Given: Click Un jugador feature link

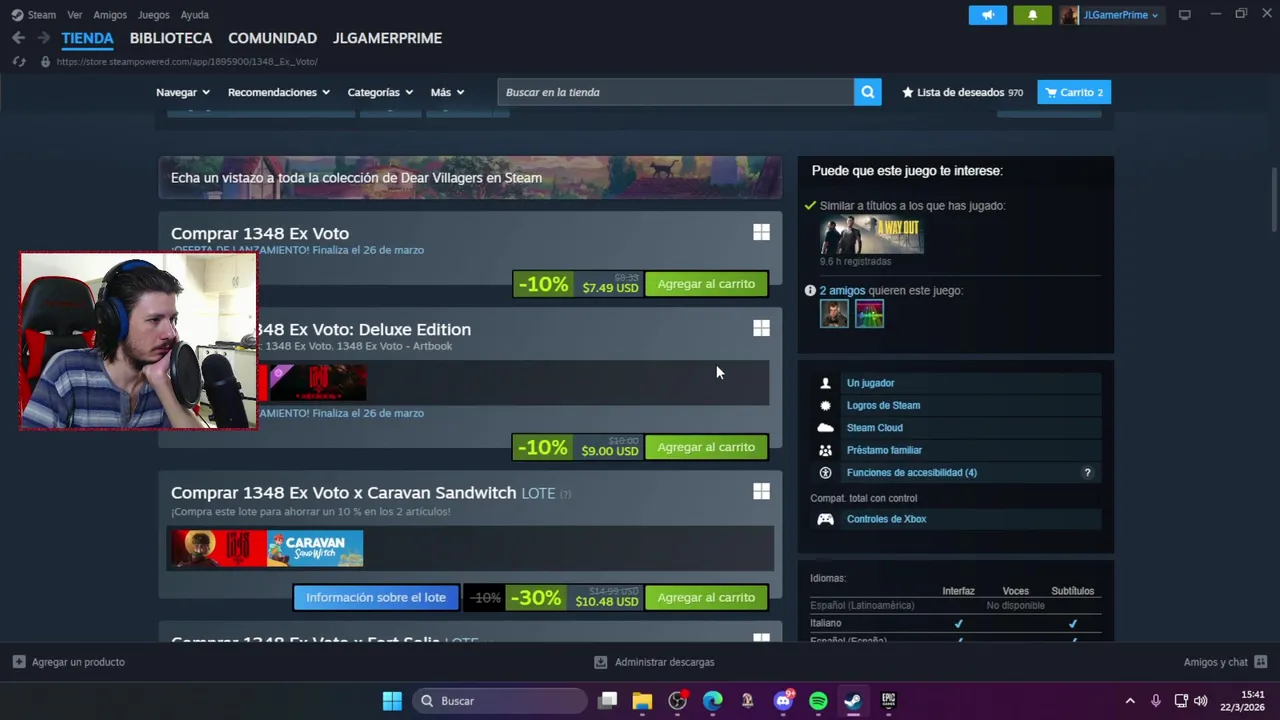Looking at the screenshot, I should coord(870,383).
